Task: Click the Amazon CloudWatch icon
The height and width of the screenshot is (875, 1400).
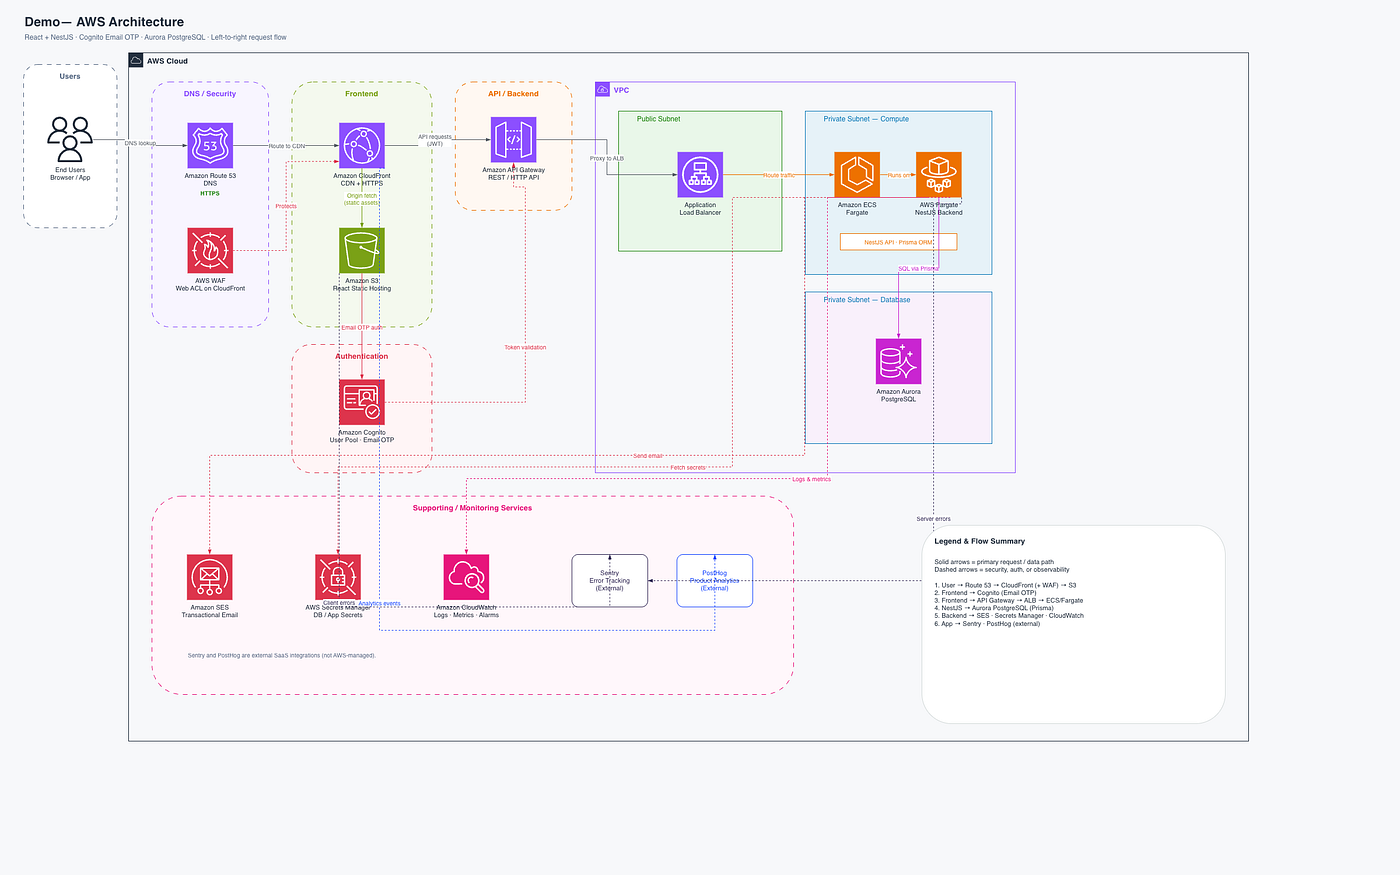Action: click(466, 577)
